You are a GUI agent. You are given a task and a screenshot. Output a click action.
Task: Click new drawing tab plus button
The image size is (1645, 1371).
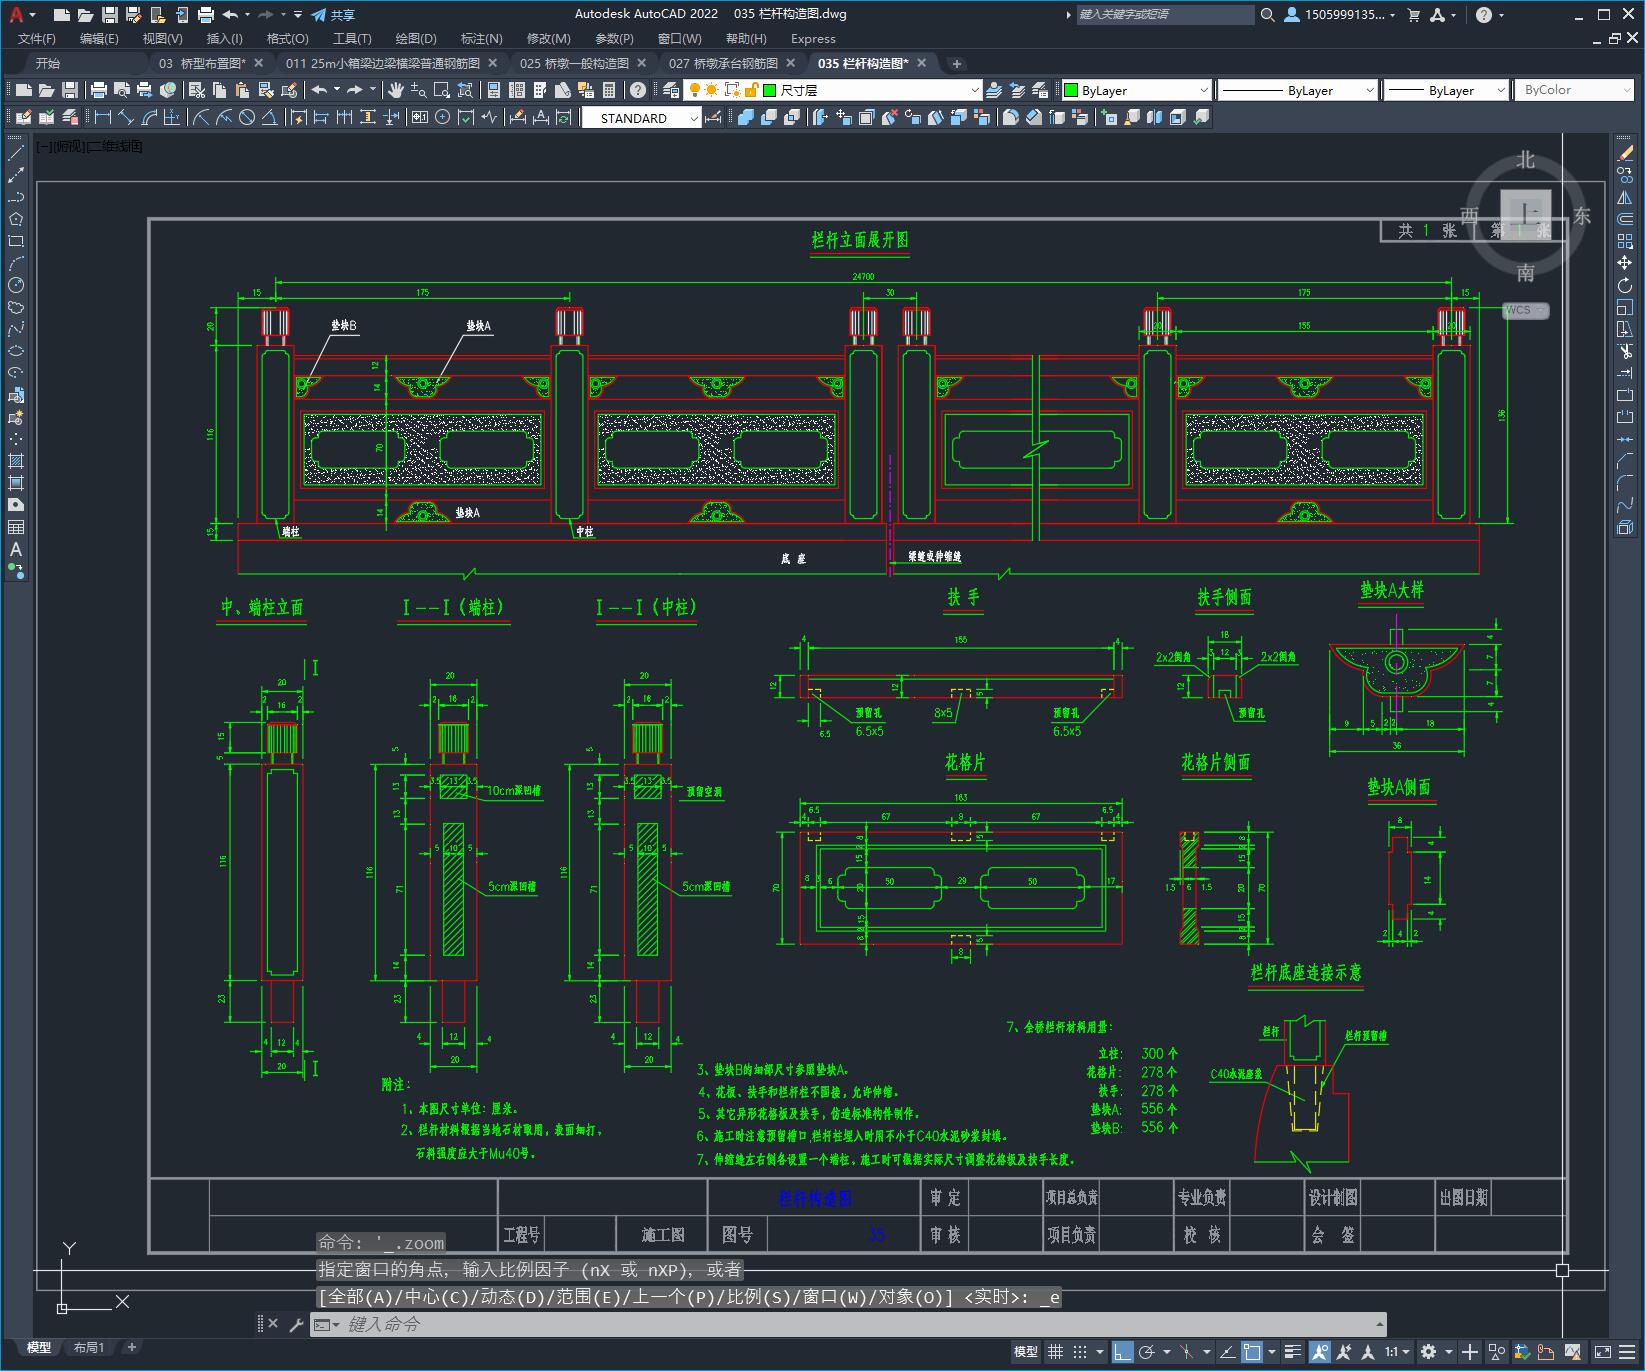[x=957, y=63]
